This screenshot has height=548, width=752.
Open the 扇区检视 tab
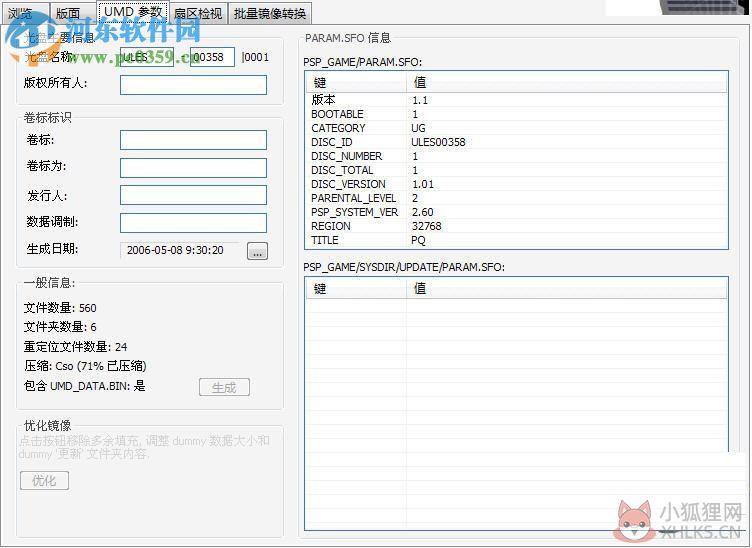(x=198, y=13)
